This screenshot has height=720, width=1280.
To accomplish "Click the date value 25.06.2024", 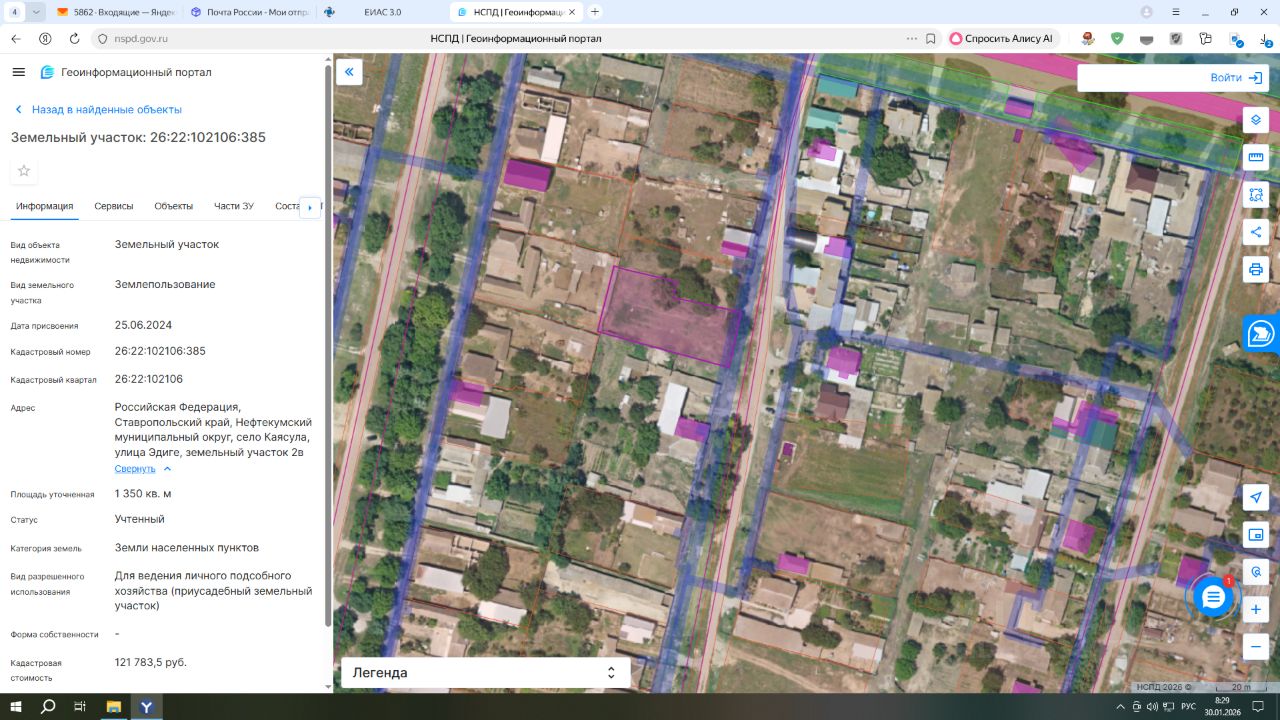I will tap(143, 325).
